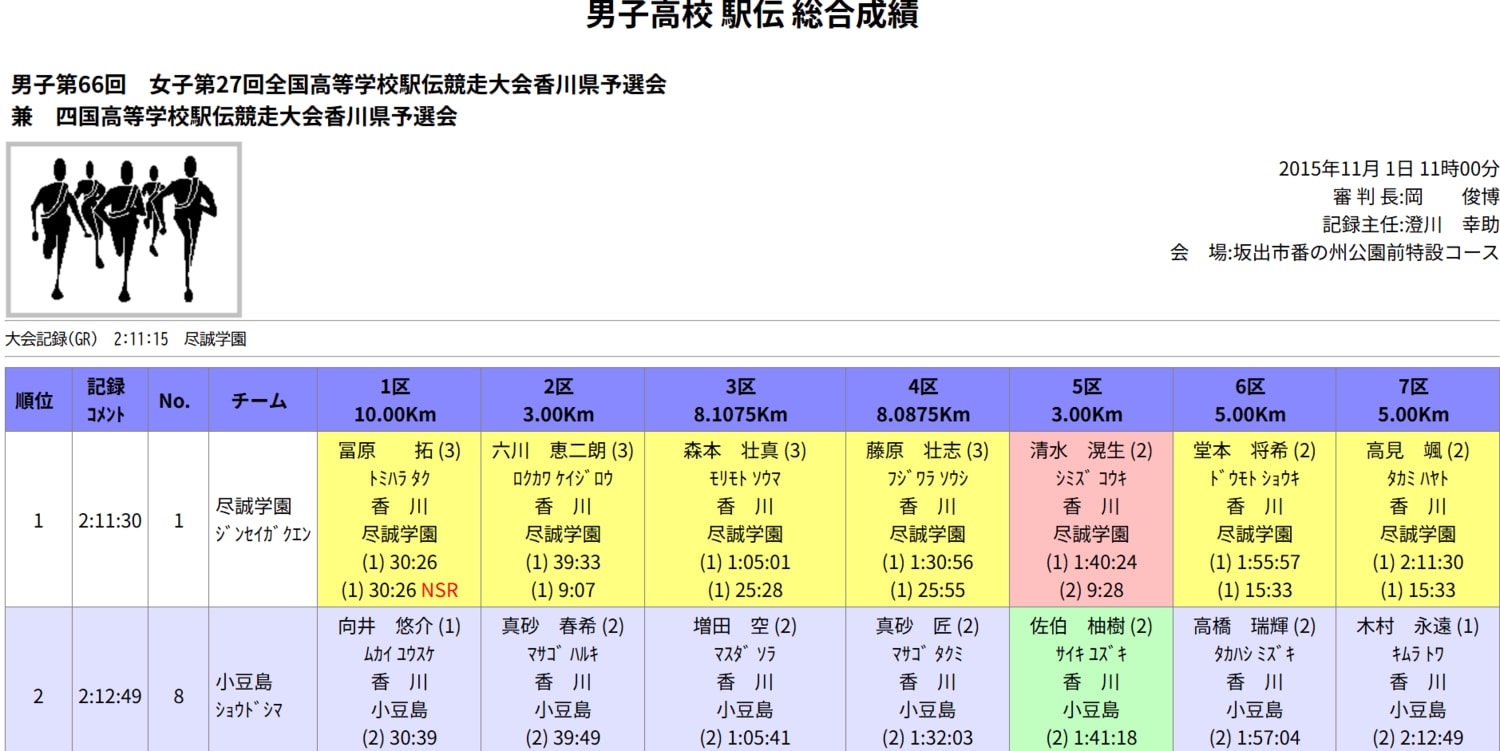
Task: Select the 1区 10.00Km header
Action: click(395, 398)
